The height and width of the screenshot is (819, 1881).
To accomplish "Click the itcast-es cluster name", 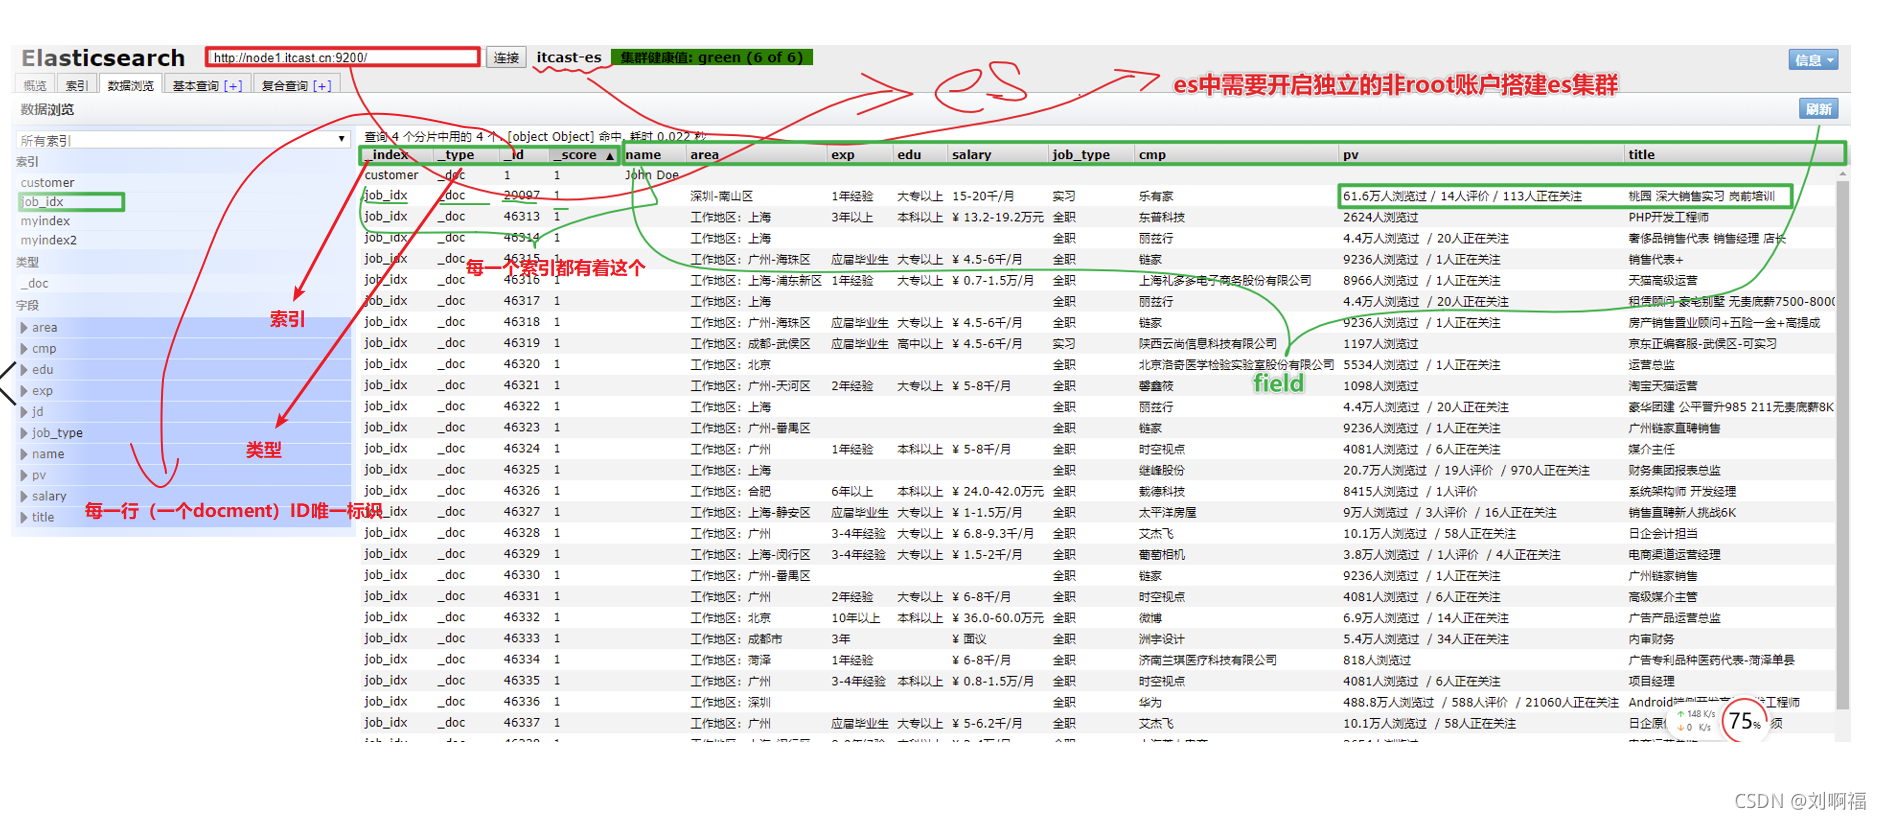I will [568, 57].
